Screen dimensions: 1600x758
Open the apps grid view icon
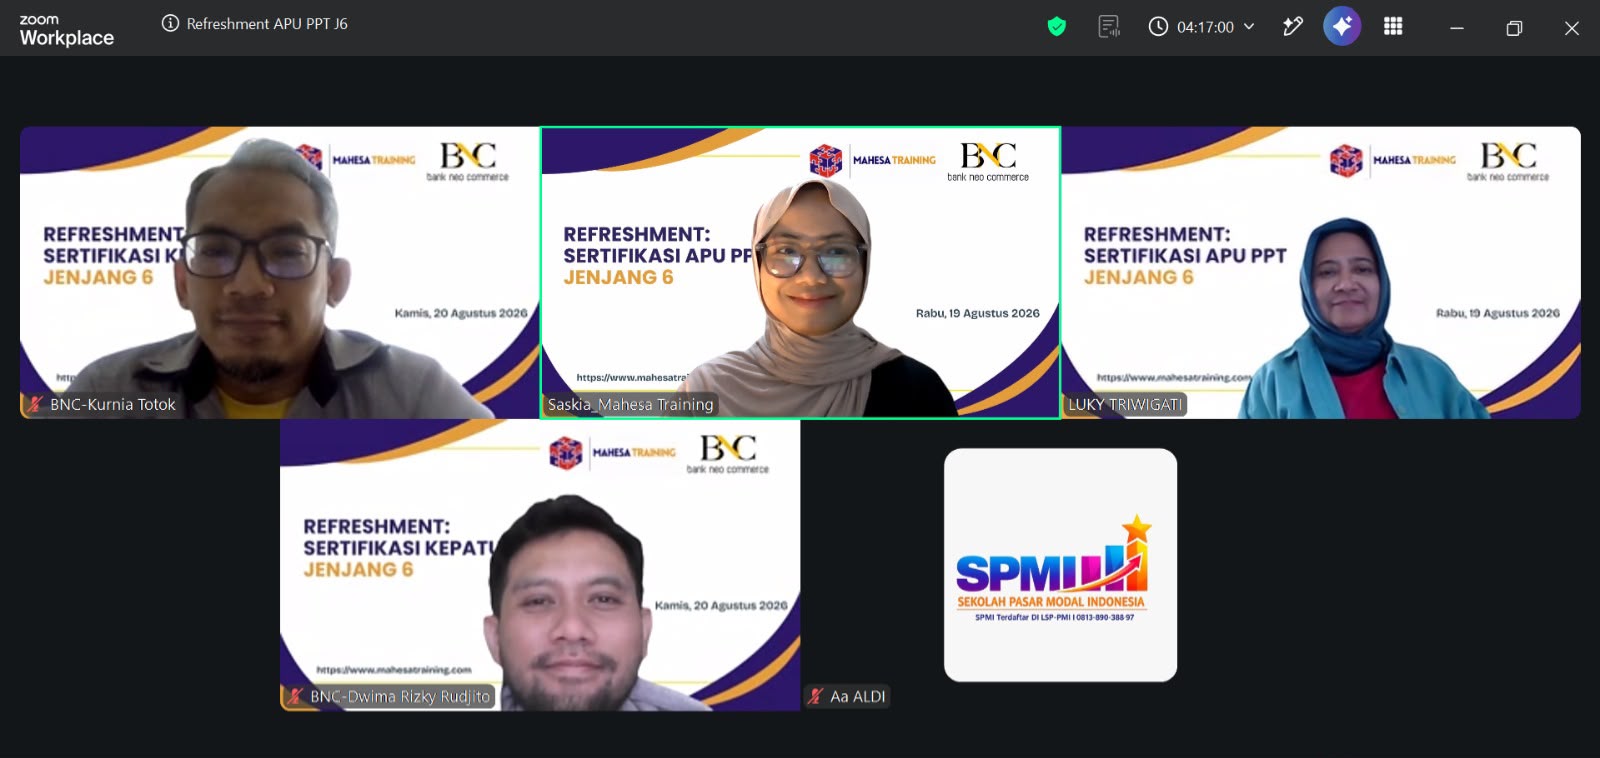point(1393,26)
